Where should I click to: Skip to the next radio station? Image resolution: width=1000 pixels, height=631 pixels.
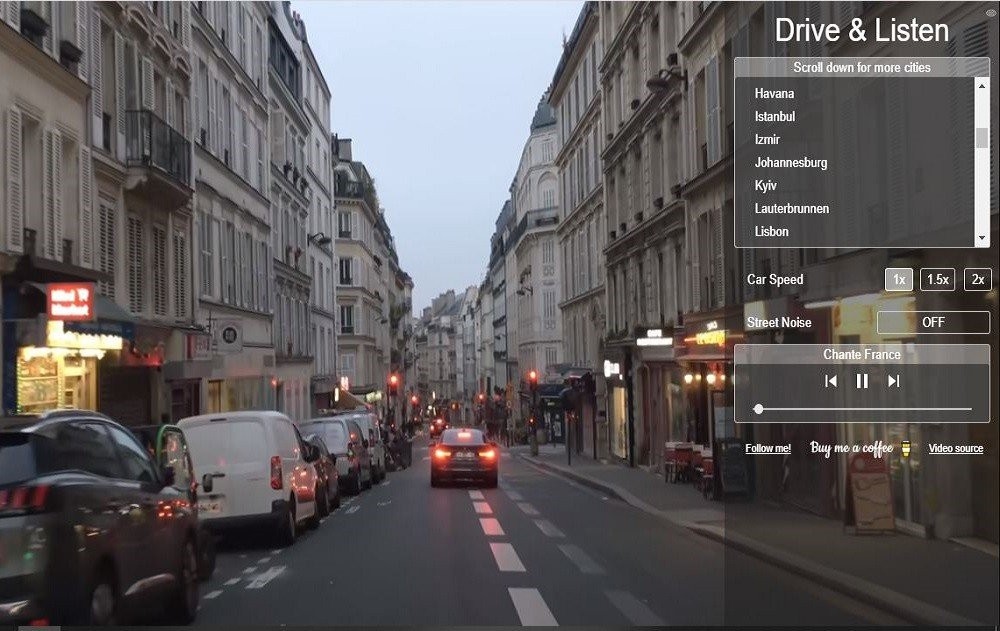click(894, 381)
